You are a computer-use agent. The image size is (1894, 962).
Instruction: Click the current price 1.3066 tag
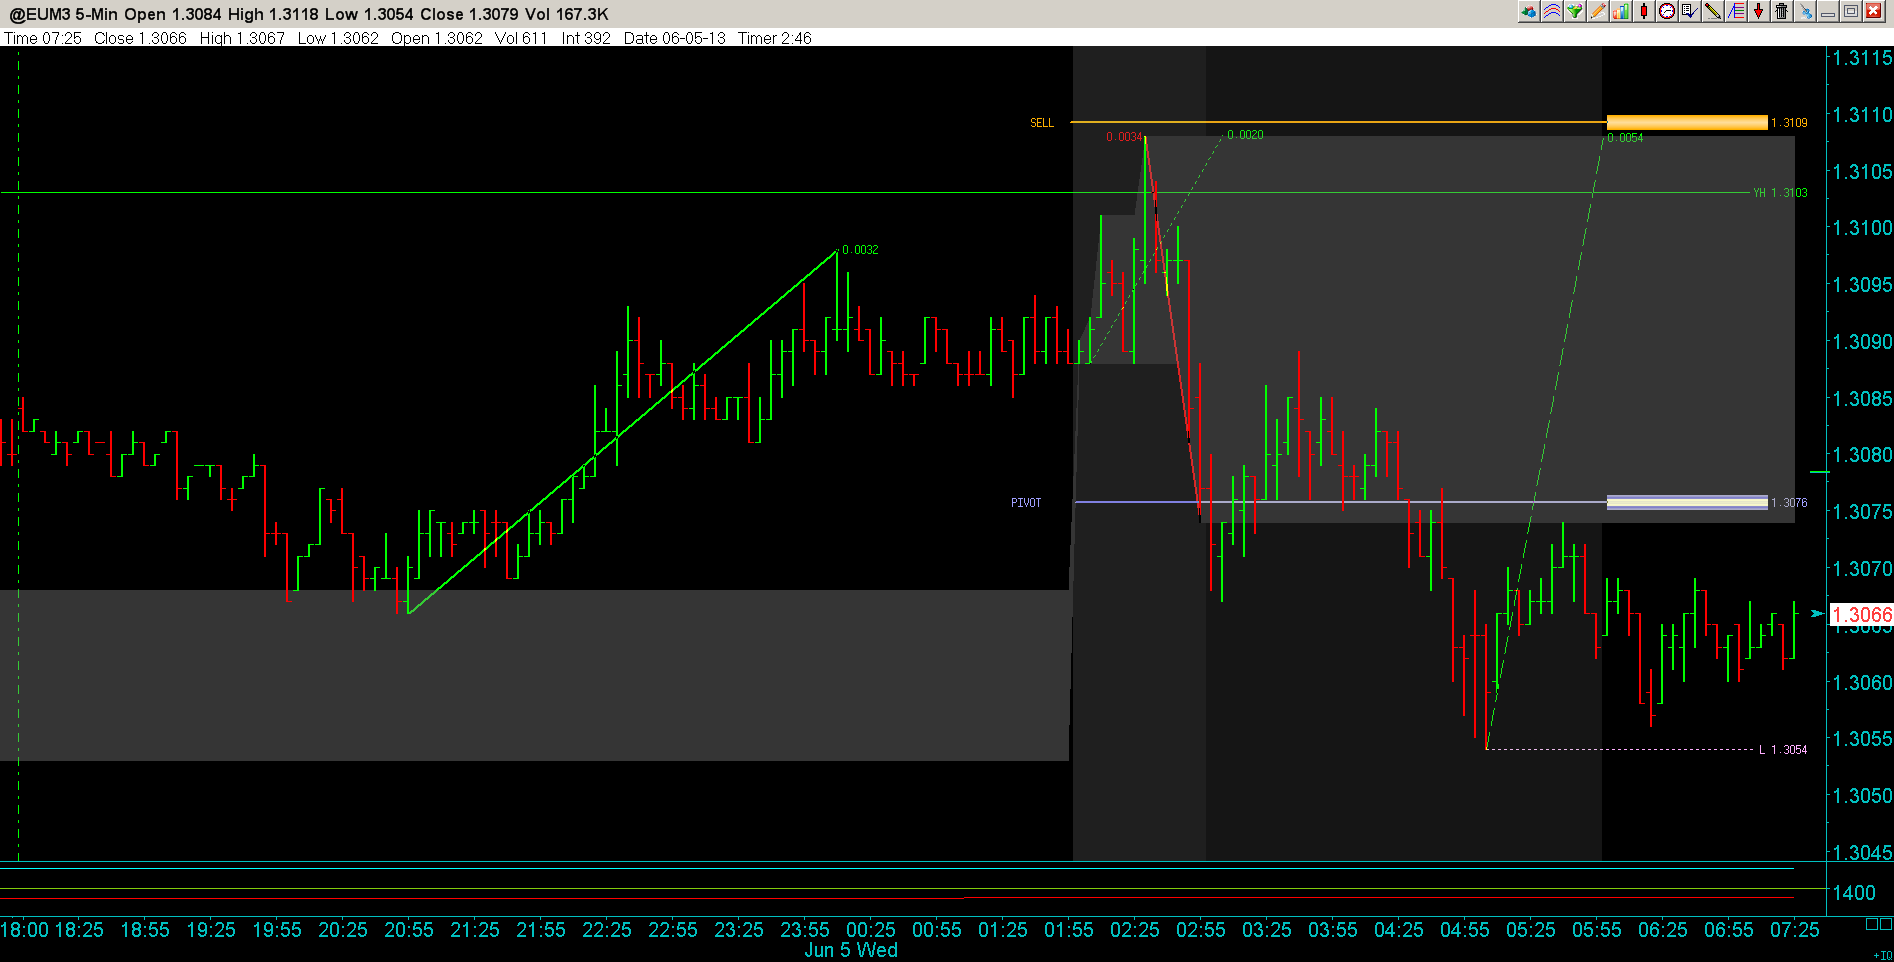[x=1861, y=614]
